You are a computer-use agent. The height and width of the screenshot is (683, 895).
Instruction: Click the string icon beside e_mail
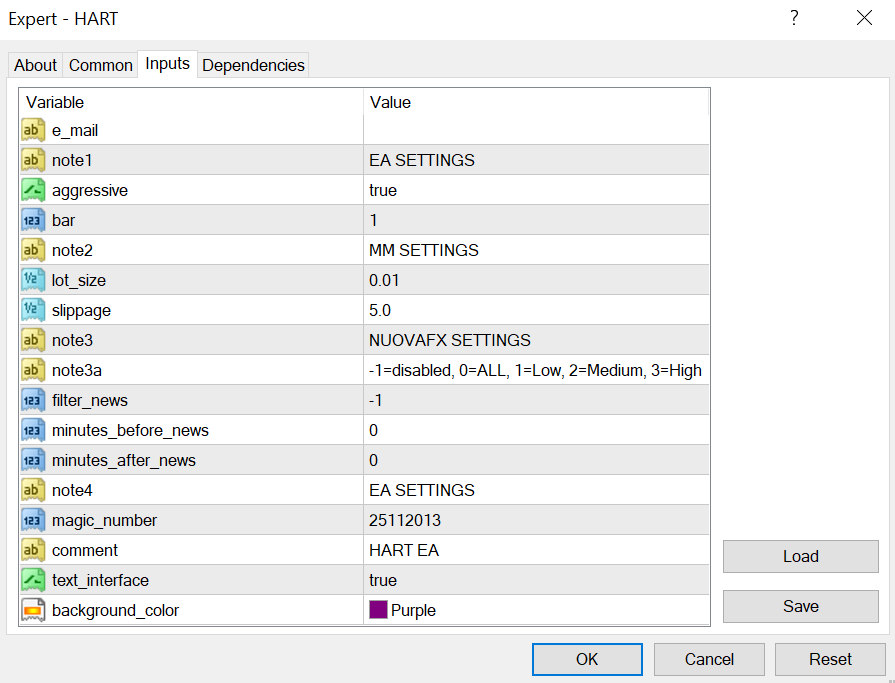coord(33,130)
